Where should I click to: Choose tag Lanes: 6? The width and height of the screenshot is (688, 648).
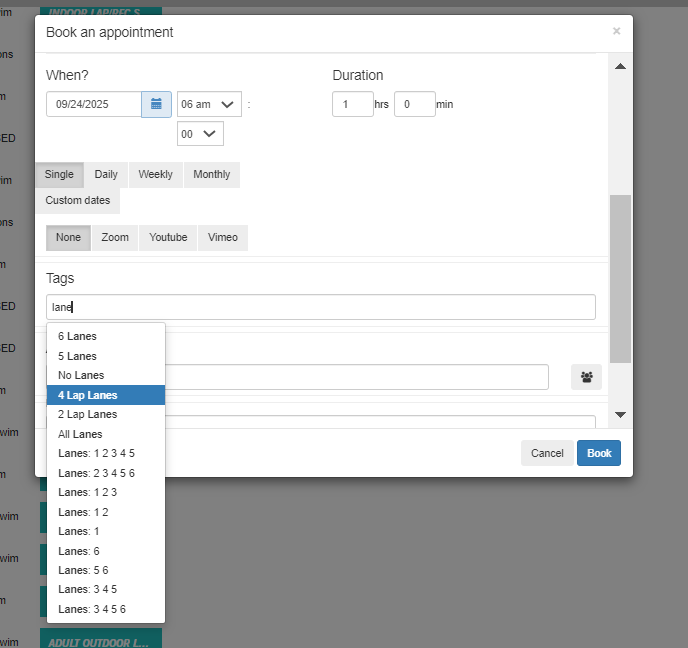[106, 551]
